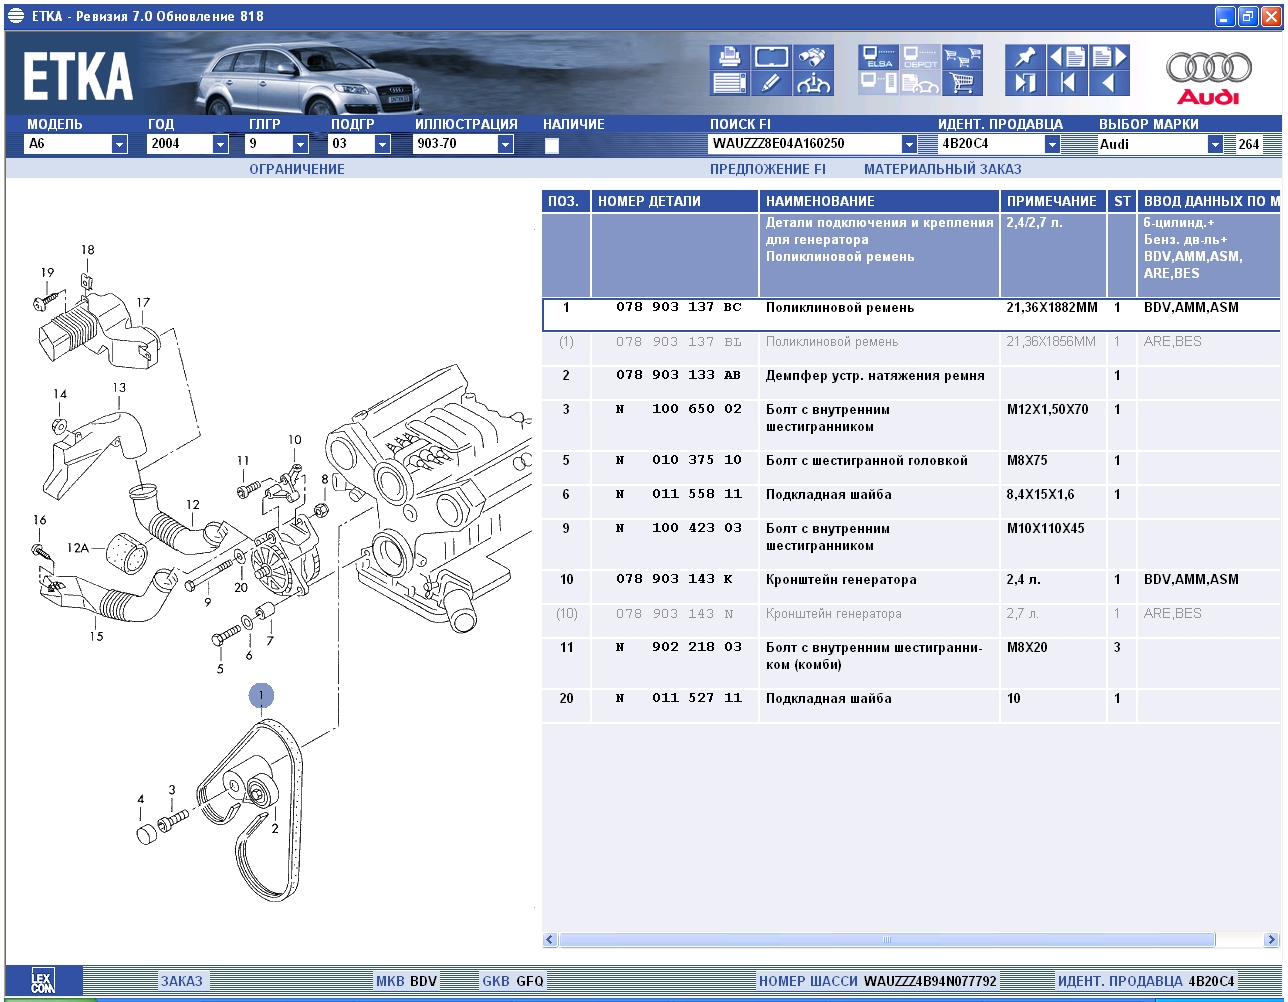The height and width of the screenshot is (1002, 1288).
Task: Click the LEXCOM logo in the status bar
Action: coord(43,981)
